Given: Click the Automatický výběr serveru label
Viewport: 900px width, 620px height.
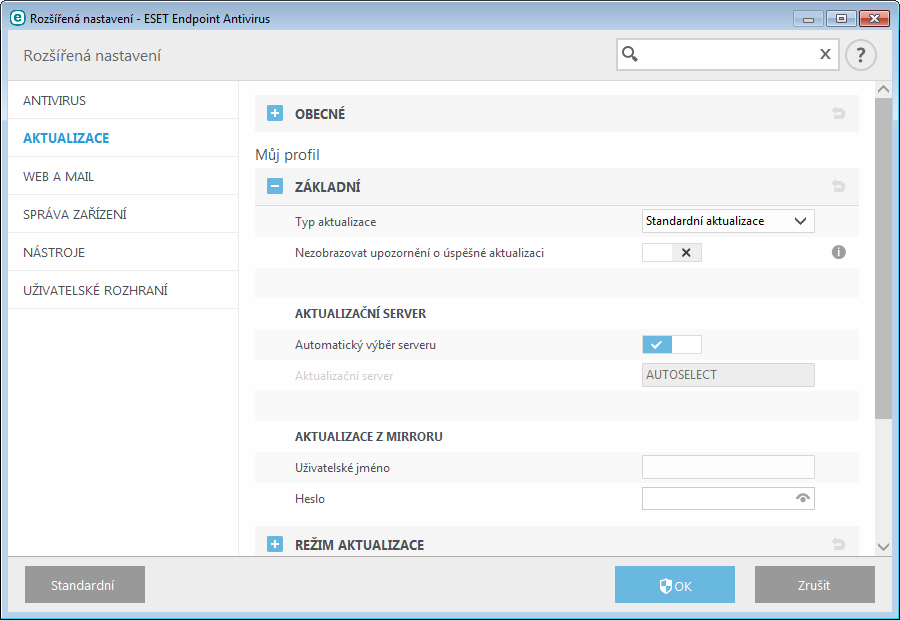Looking at the screenshot, I should 366,345.
